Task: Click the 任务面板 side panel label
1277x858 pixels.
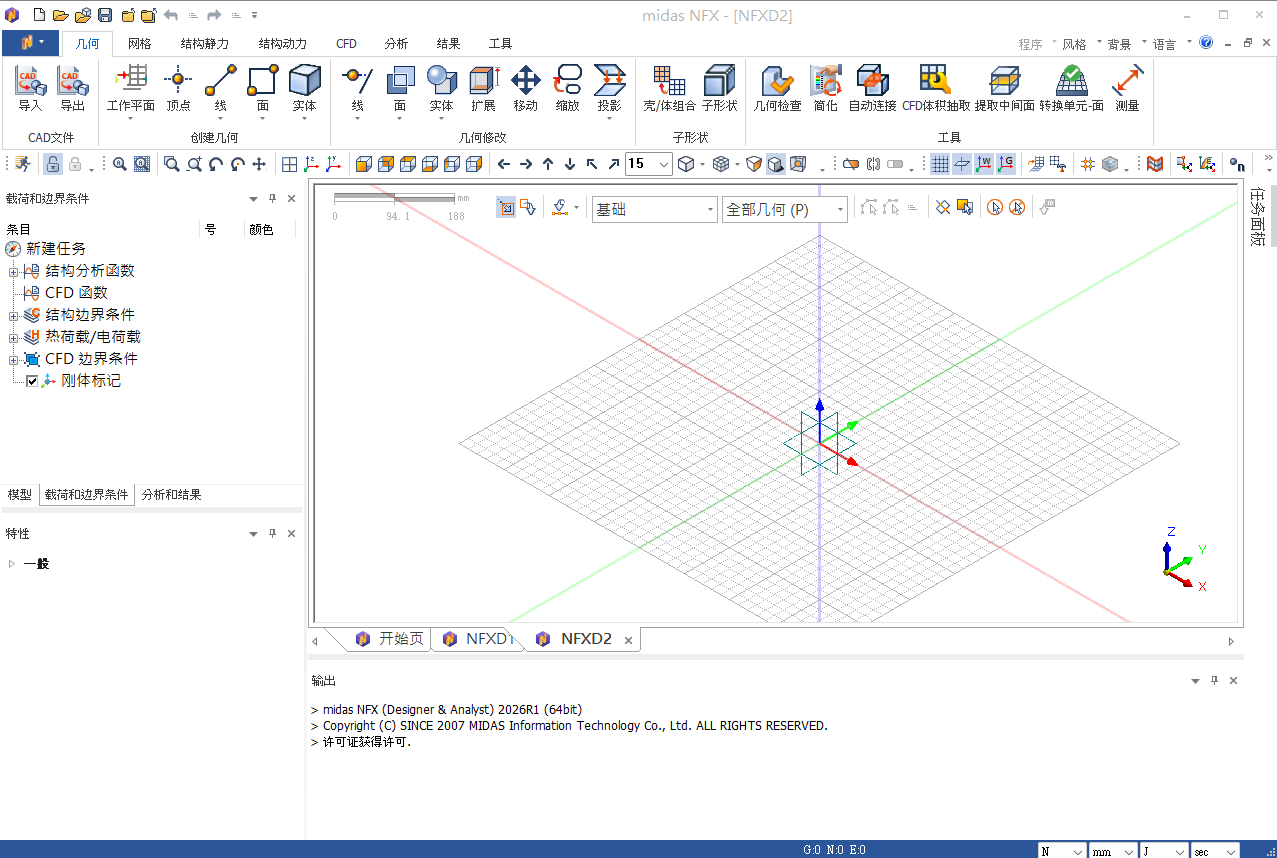Action: [1257, 217]
